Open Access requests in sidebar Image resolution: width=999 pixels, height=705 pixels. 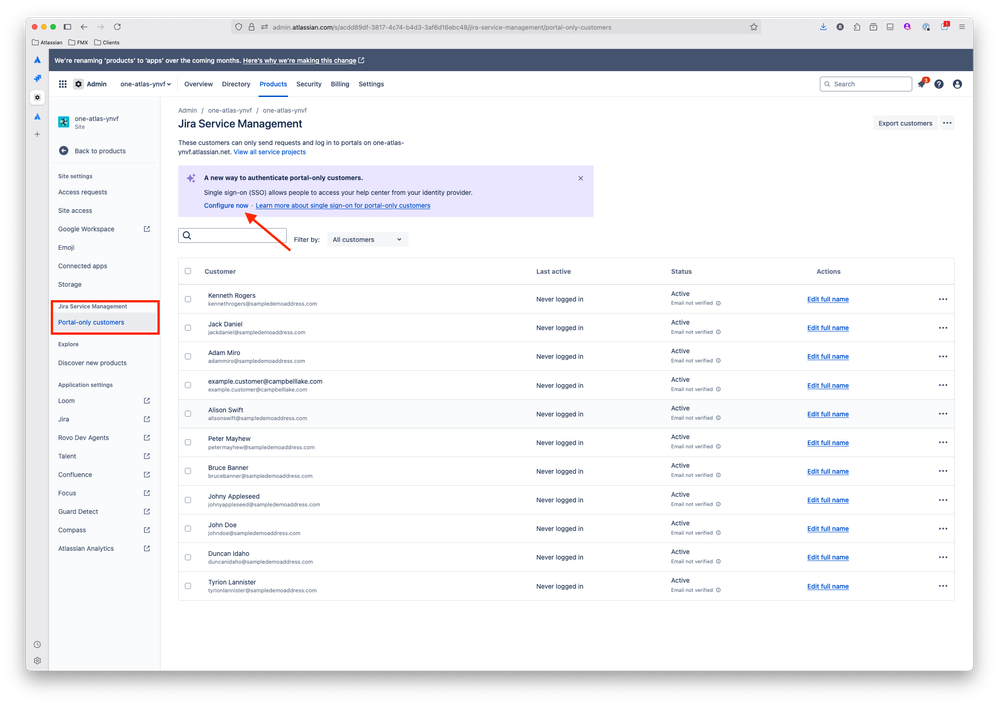tap(83, 192)
